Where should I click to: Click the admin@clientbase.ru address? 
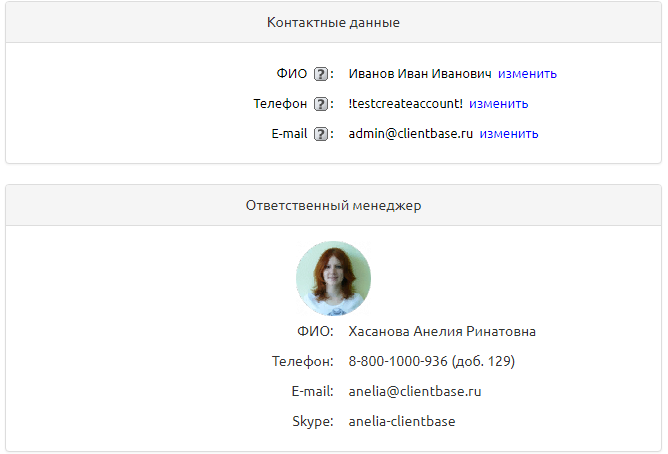pyautogui.click(x=410, y=133)
